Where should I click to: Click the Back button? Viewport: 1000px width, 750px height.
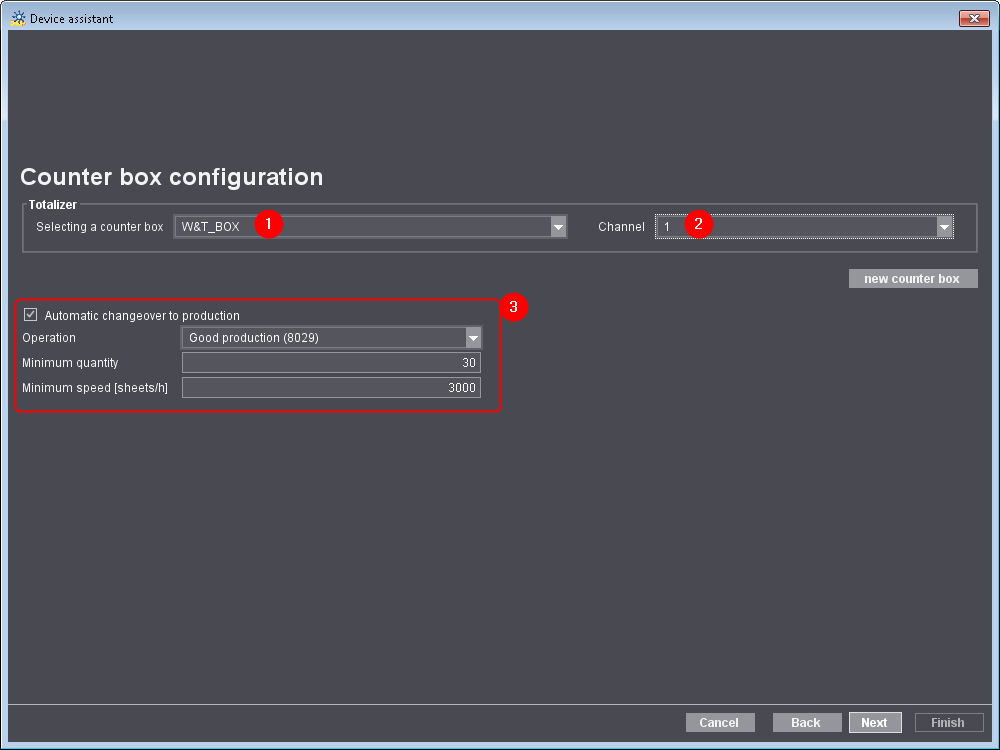(806, 722)
